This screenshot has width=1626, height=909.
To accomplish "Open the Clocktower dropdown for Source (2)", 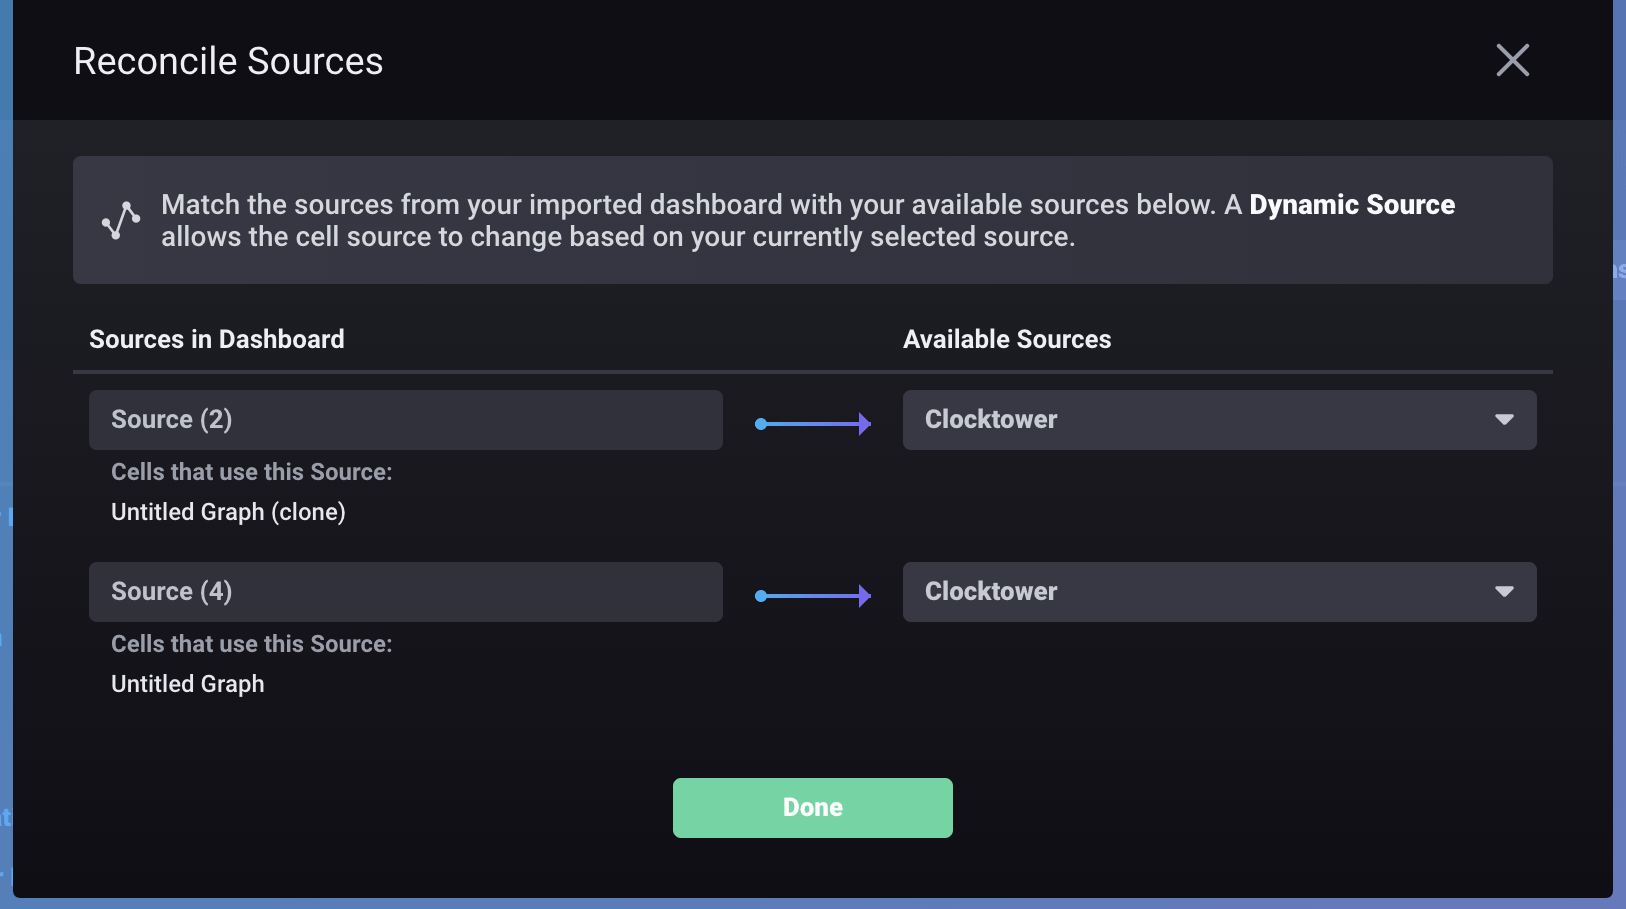I will [x=1218, y=420].
